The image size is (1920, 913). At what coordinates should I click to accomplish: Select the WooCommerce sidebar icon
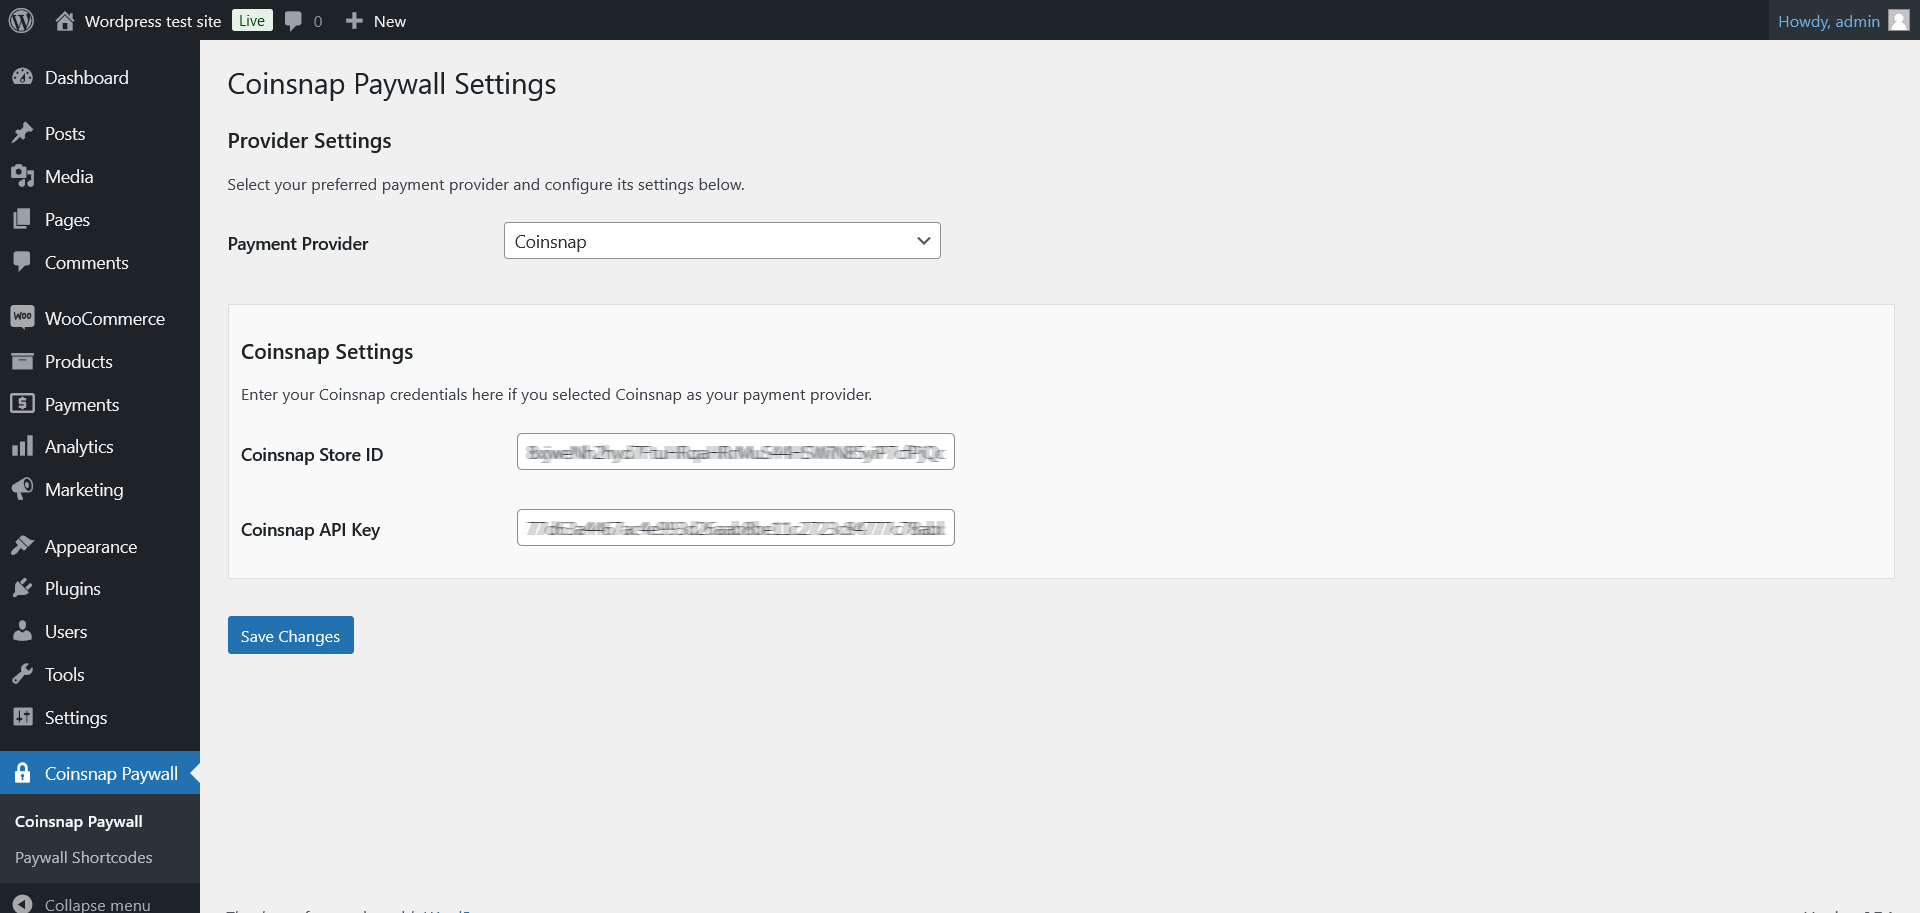coord(24,317)
